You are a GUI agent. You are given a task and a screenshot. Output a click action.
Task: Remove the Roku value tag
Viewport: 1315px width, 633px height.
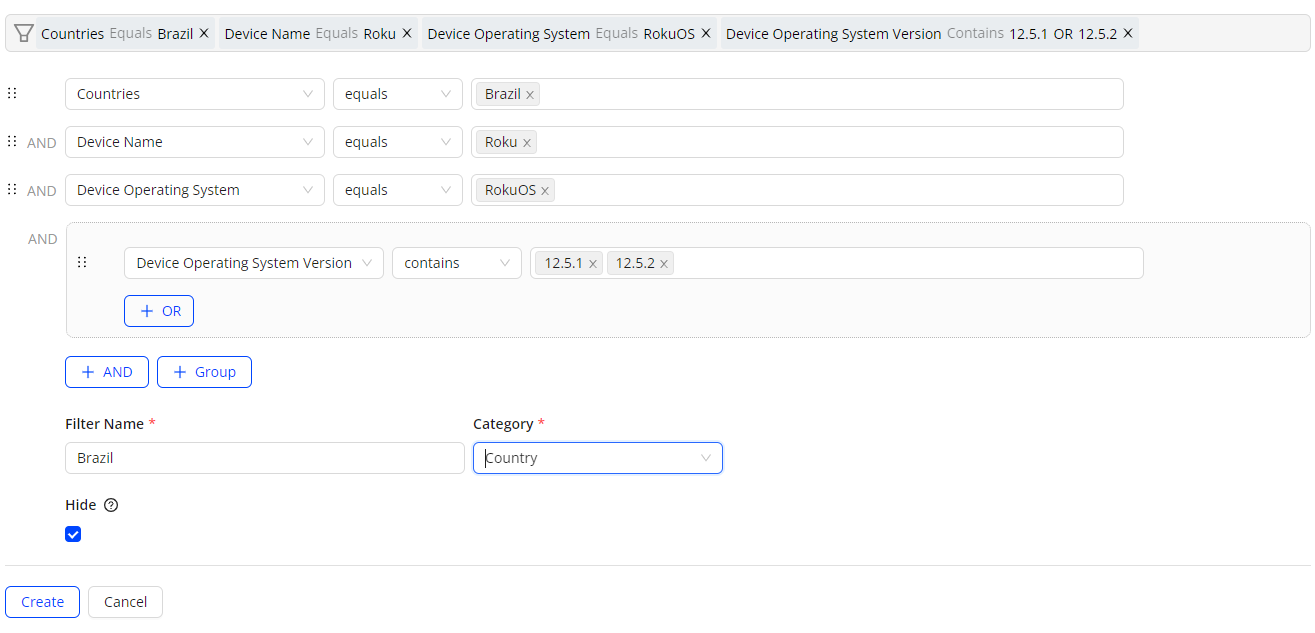(527, 143)
